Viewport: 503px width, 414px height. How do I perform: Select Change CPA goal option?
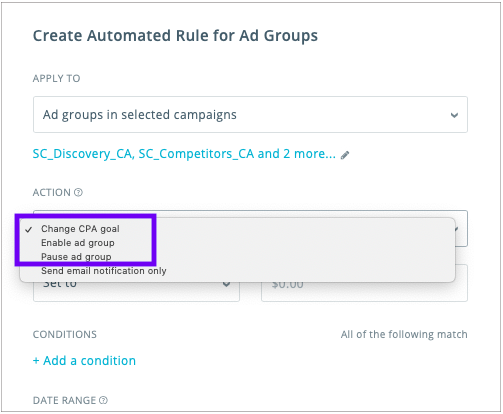point(80,229)
